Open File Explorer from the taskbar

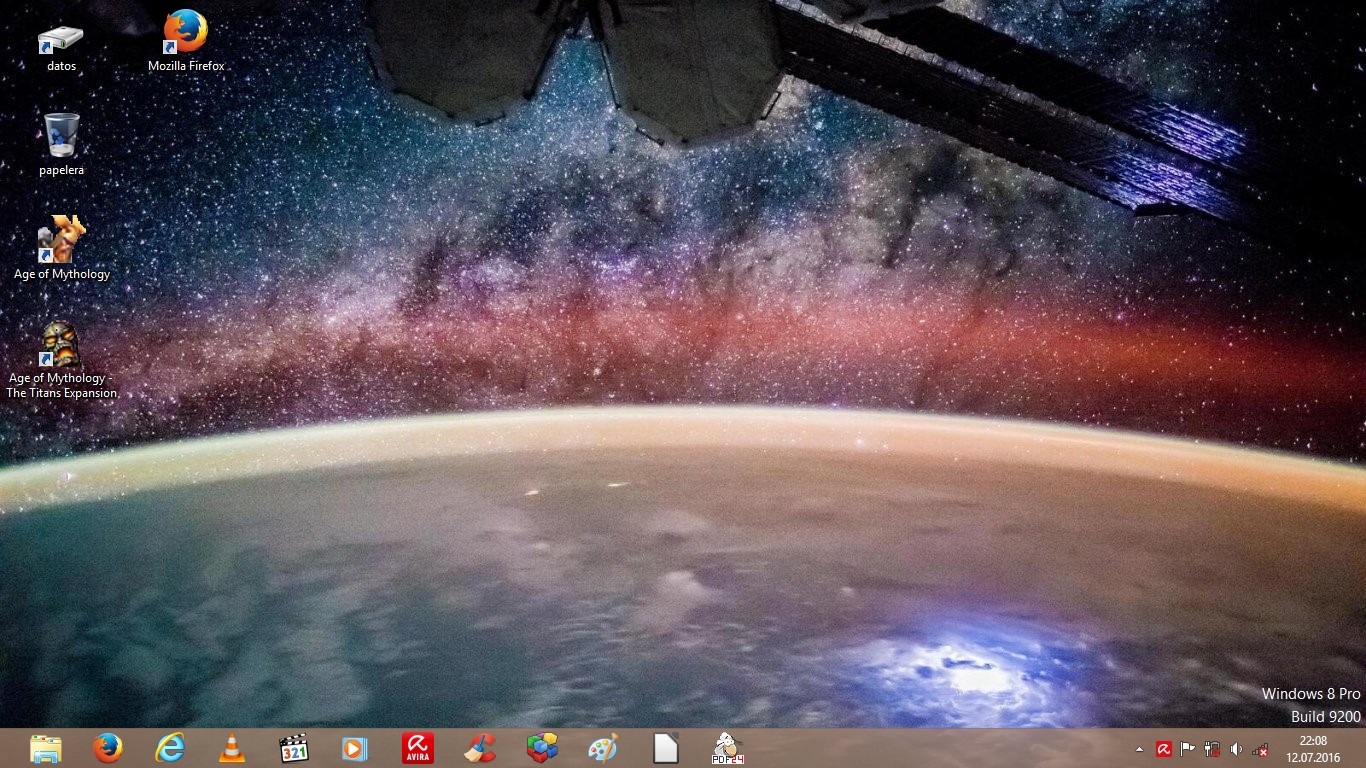point(46,748)
